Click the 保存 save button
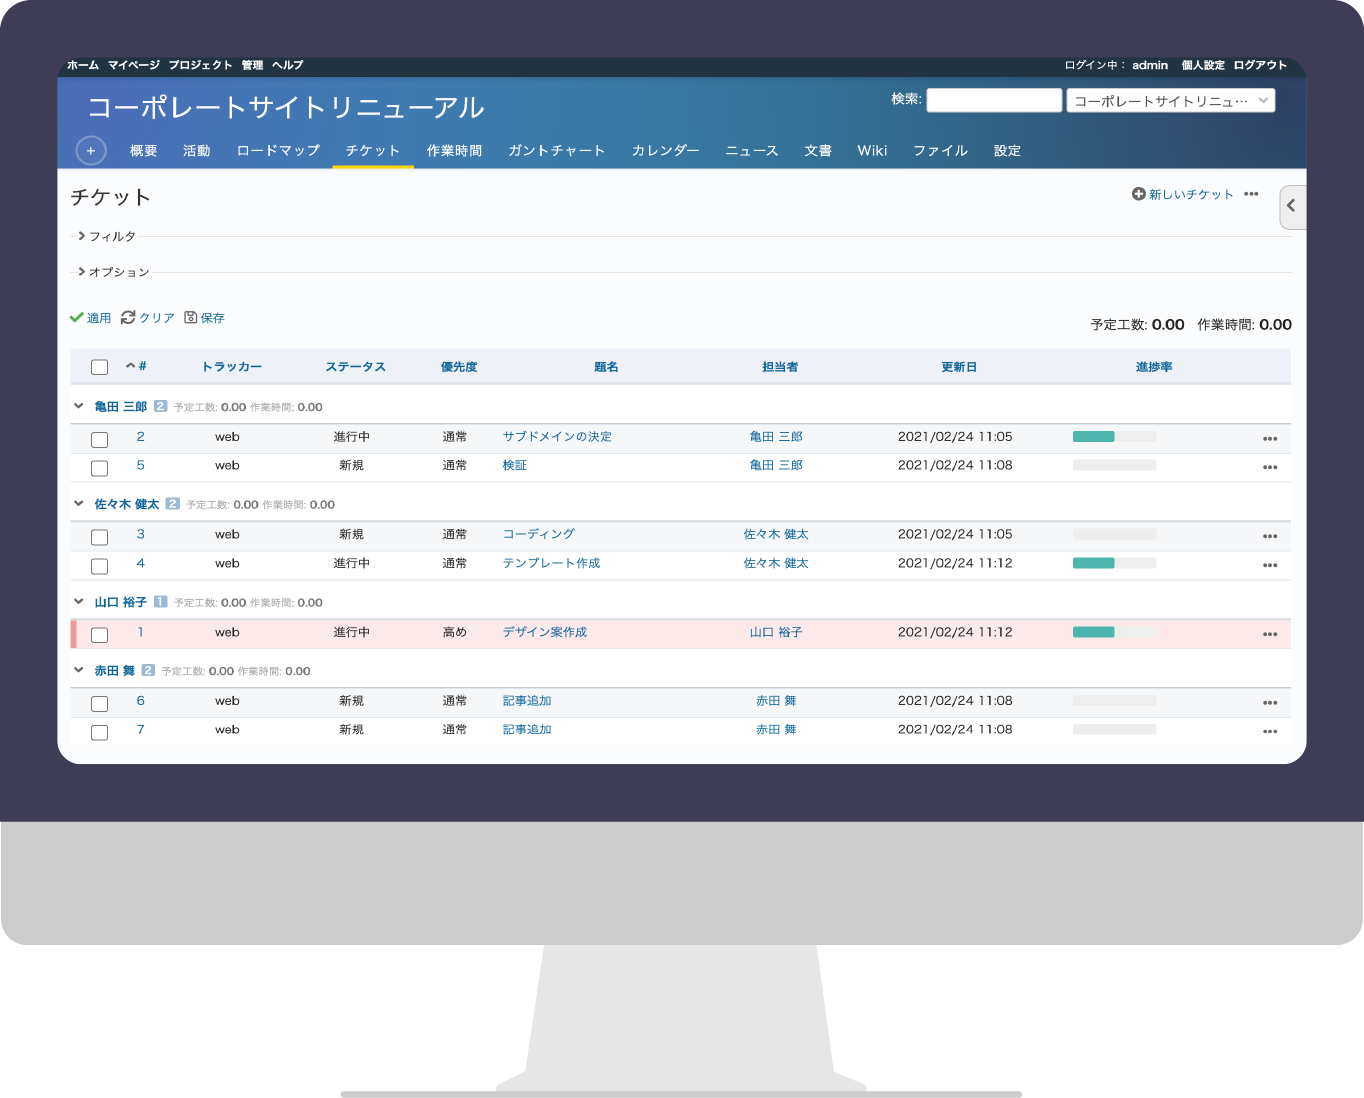Screen dimensions: 1364x1098 205,318
